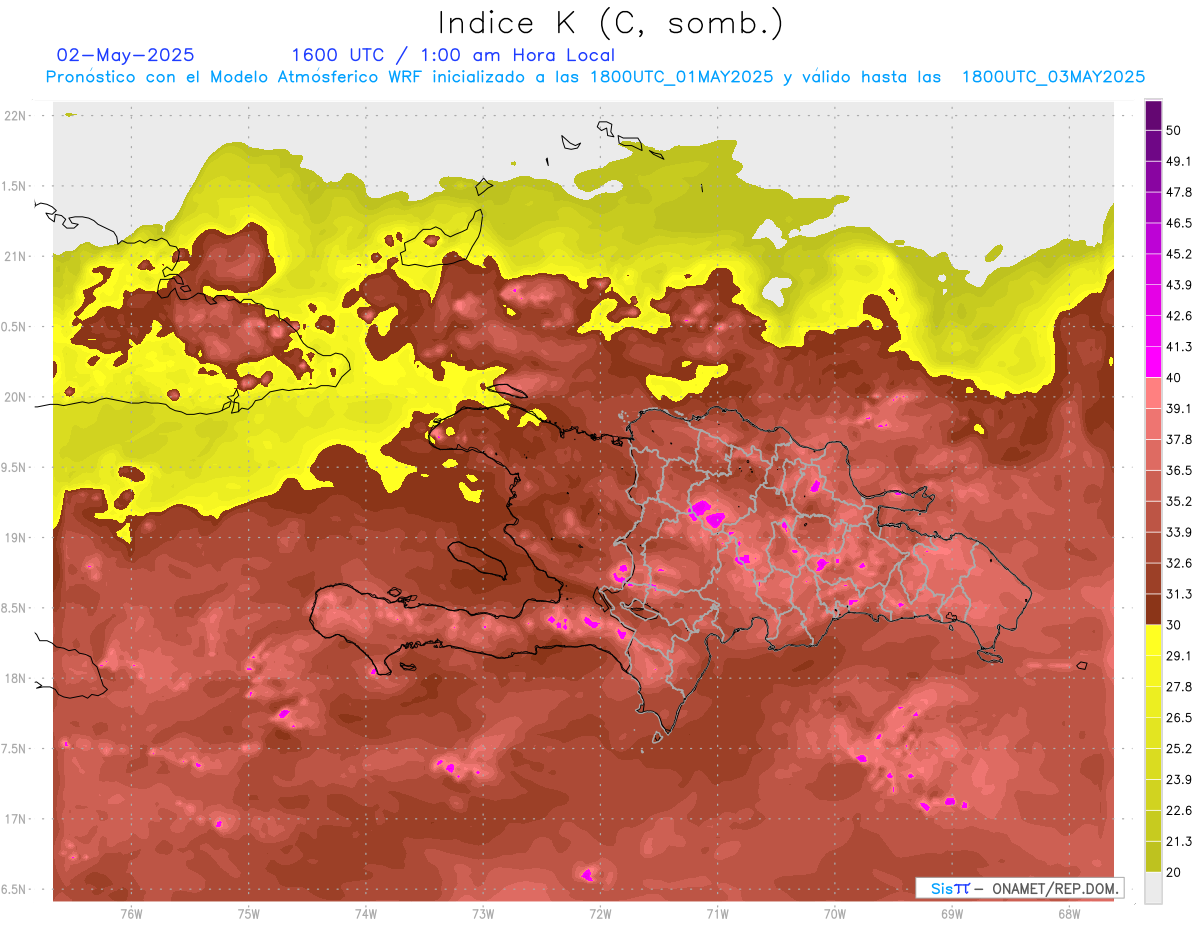Screen dimensions: 1200x927
Task: Click the colorbar value 39.1
Action: [1179, 408]
